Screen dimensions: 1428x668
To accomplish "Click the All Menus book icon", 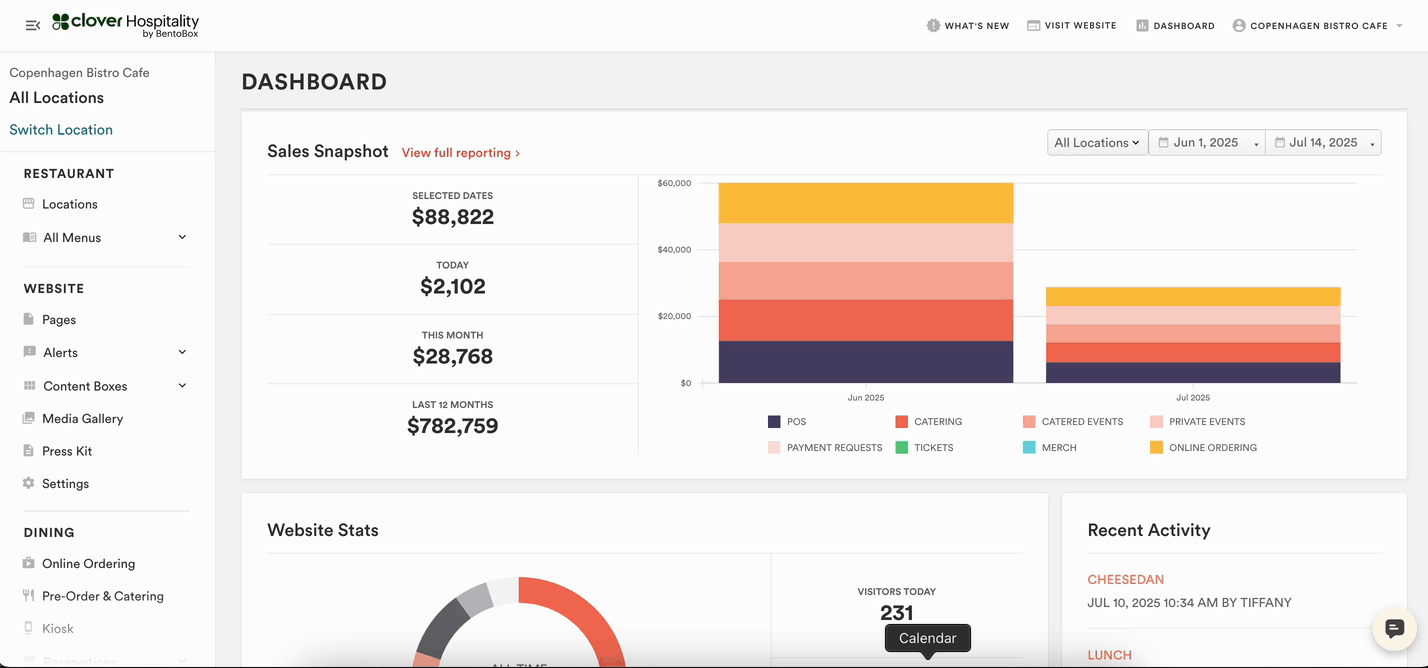I will coord(29,238).
